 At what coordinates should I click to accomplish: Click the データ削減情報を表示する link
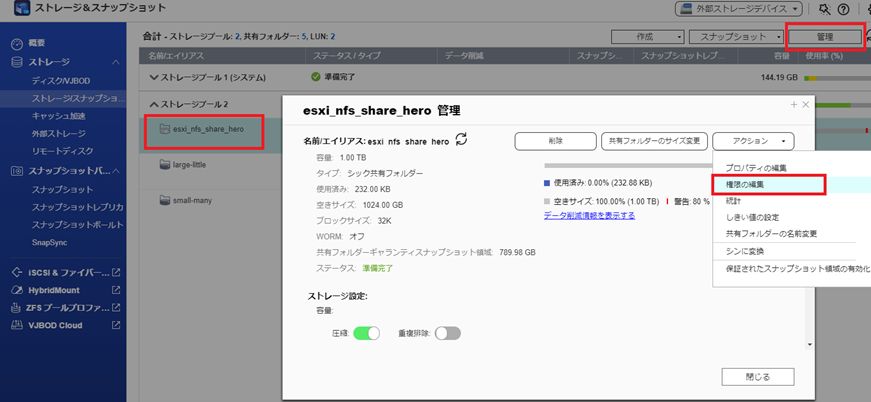point(589,215)
